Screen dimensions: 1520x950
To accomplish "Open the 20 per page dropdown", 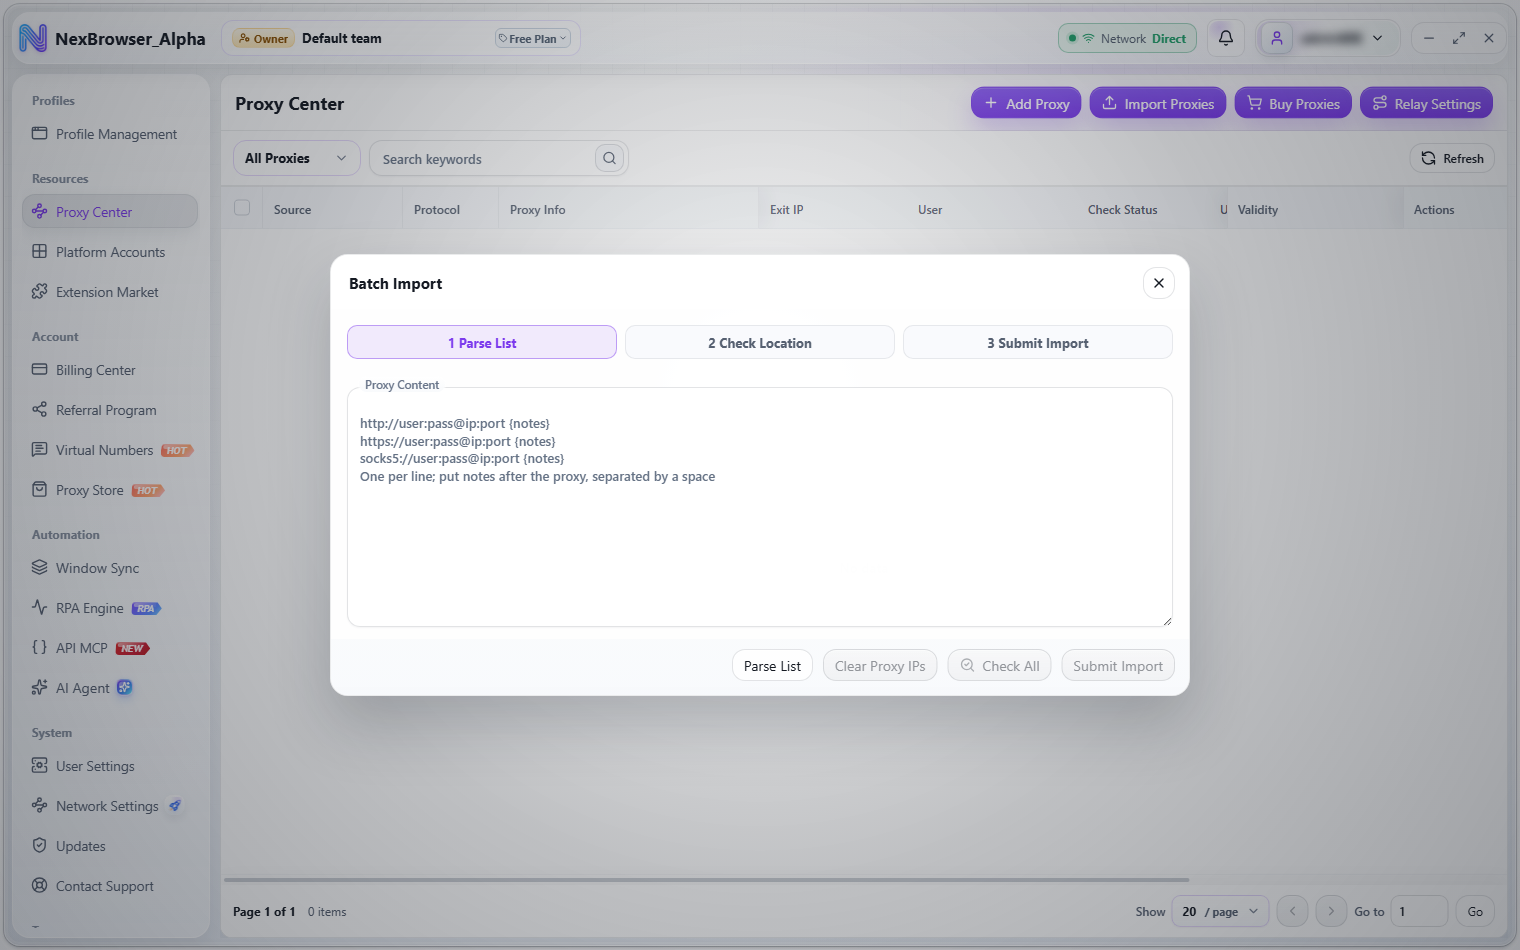I will tap(1220, 911).
